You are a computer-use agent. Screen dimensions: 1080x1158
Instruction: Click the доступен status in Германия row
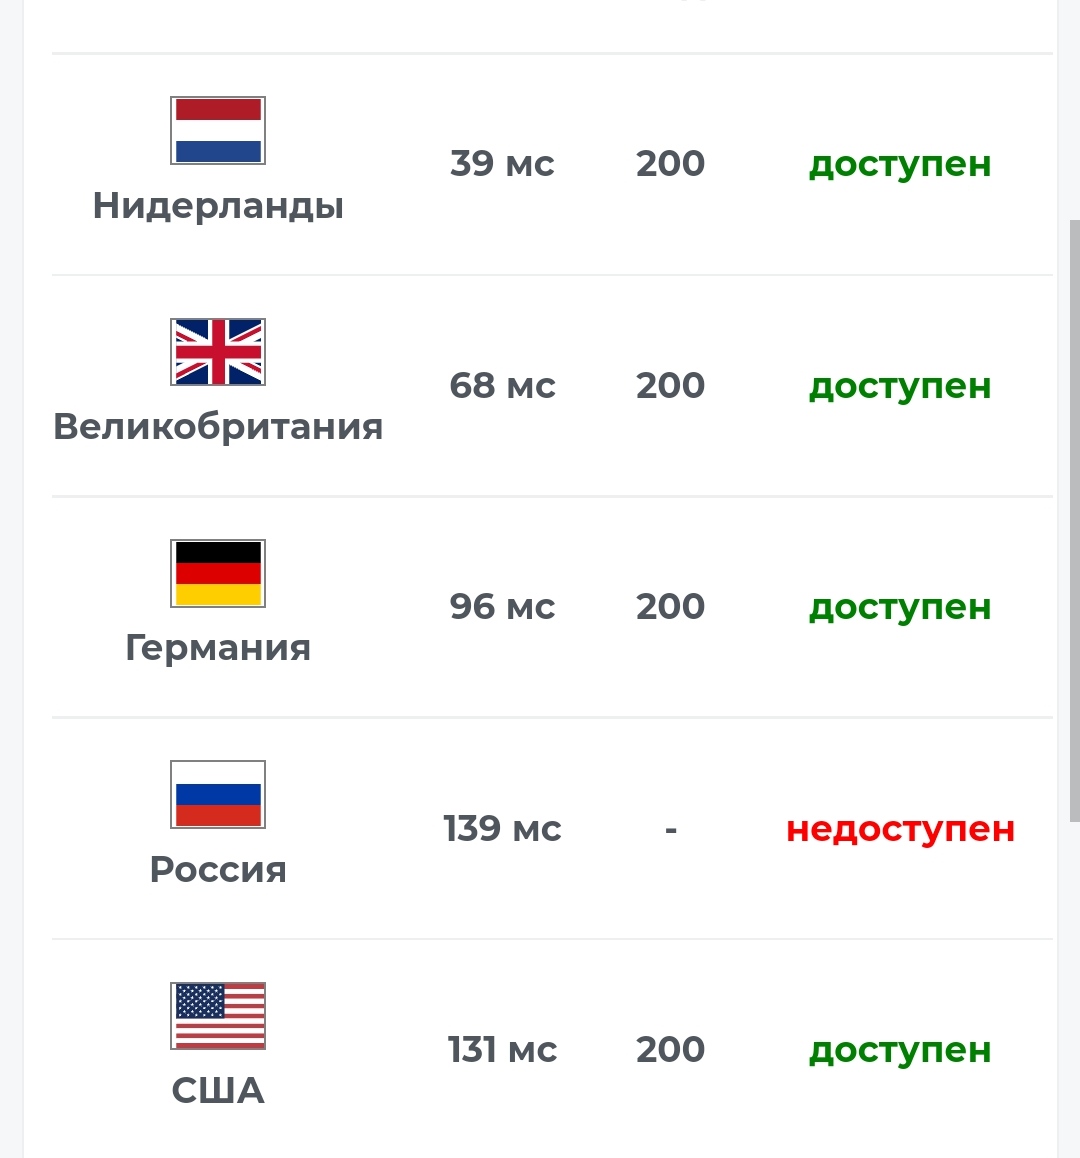(900, 608)
